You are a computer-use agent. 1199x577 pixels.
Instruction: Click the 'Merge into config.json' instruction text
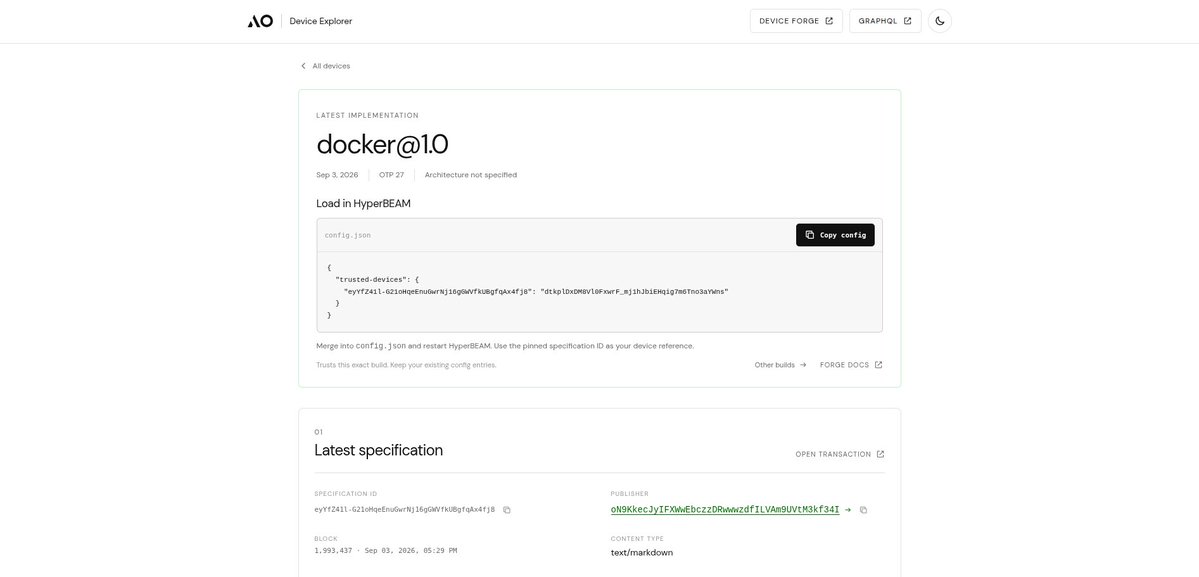tap(505, 346)
